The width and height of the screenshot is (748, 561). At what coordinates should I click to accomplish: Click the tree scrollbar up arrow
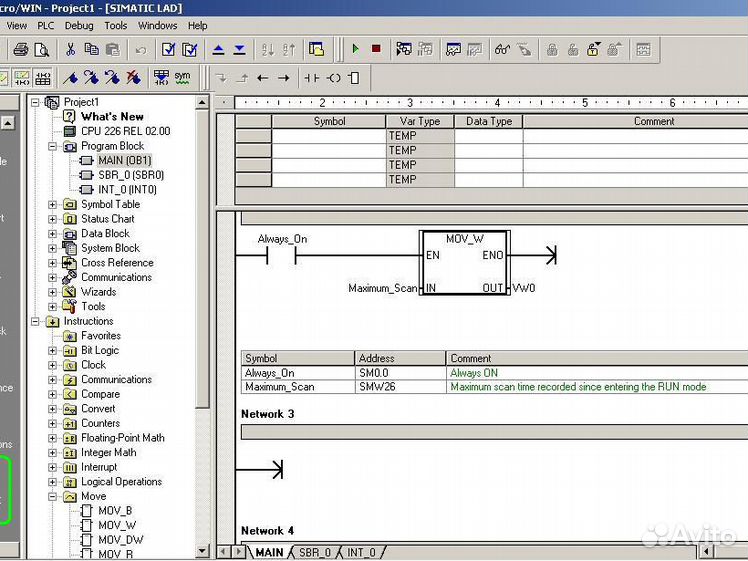pyautogui.click(x=202, y=103)
